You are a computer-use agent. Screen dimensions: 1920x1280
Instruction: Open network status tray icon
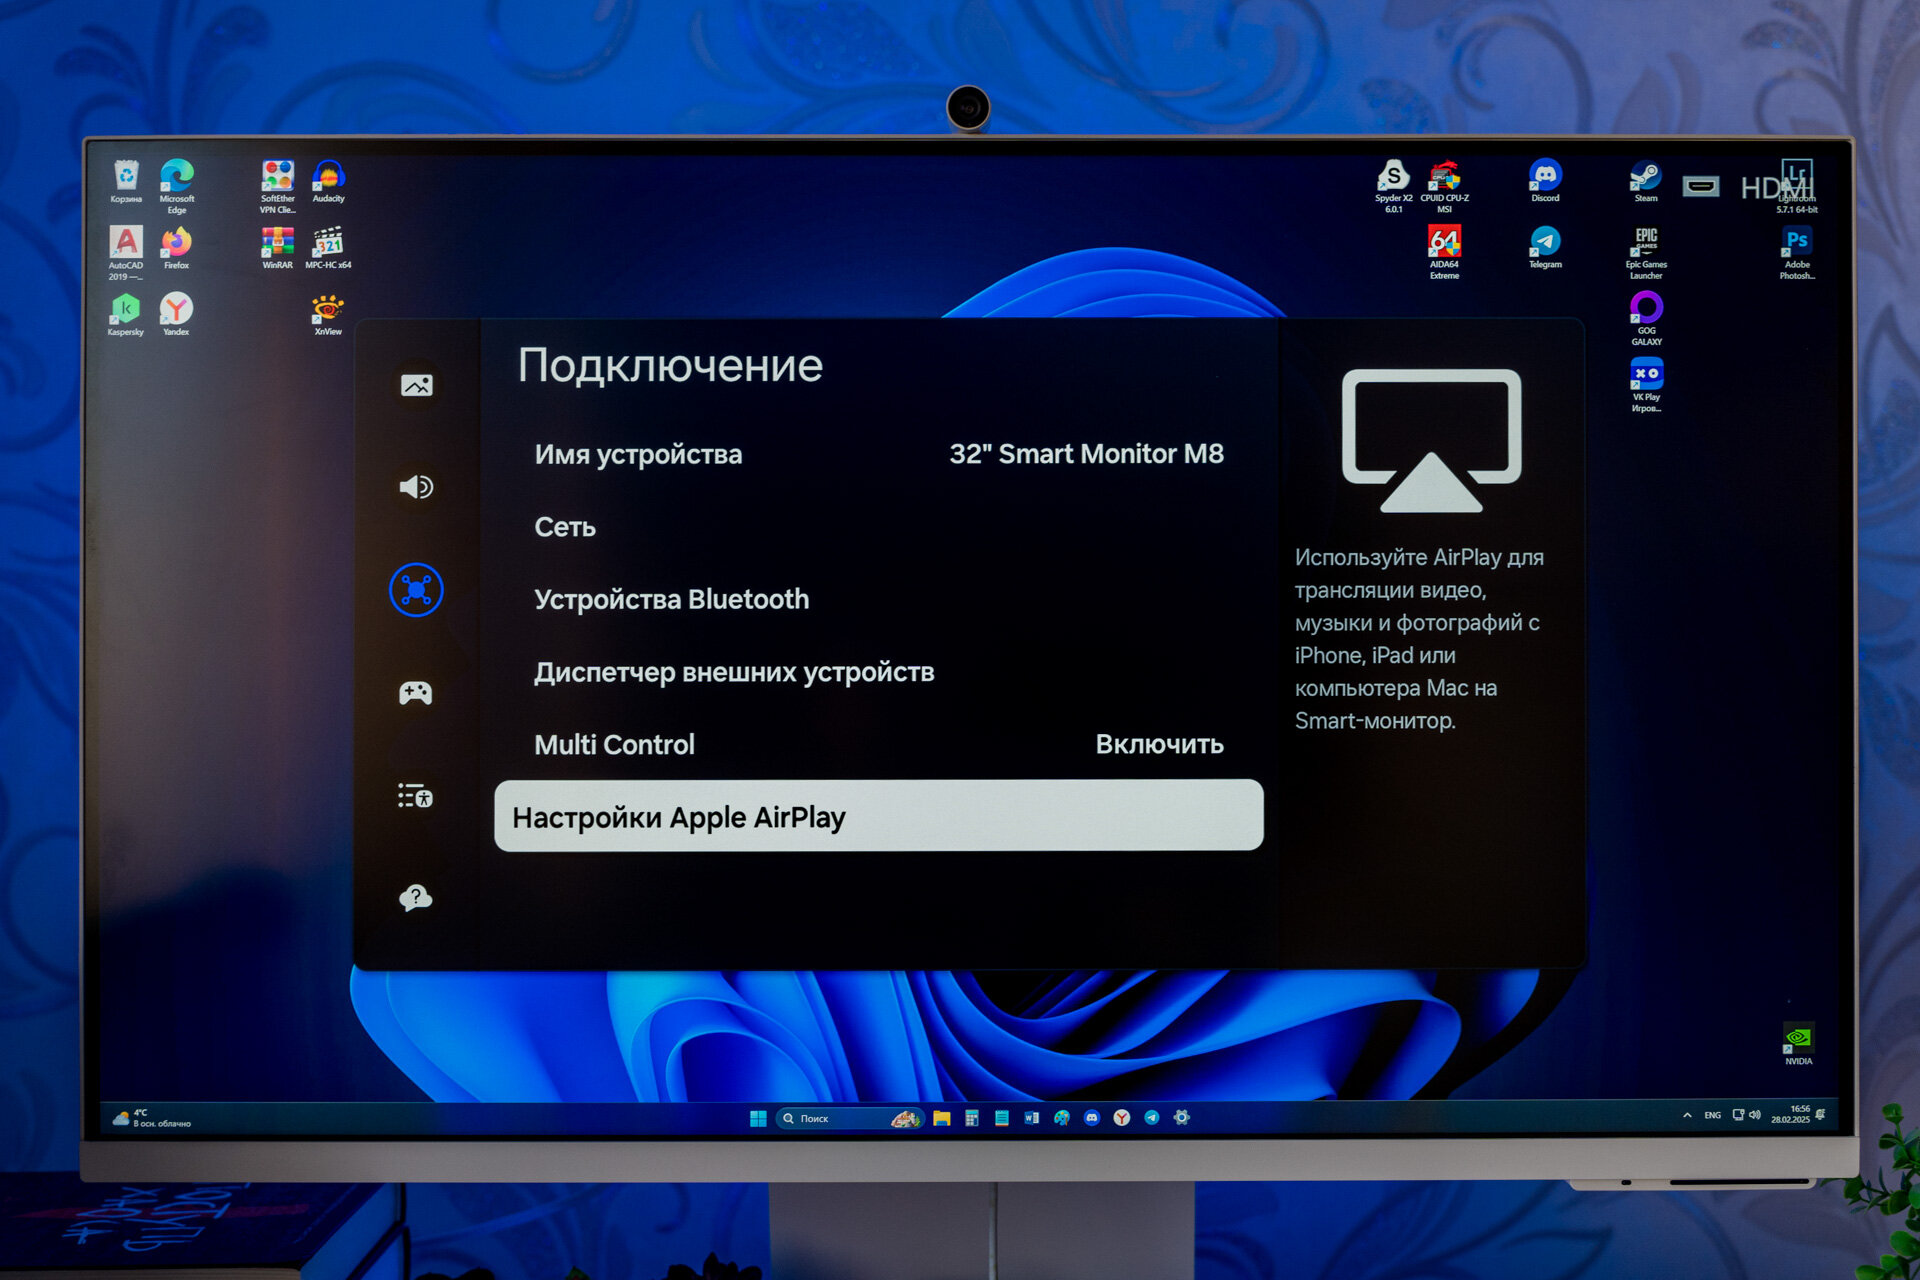click(1739, 1115)
